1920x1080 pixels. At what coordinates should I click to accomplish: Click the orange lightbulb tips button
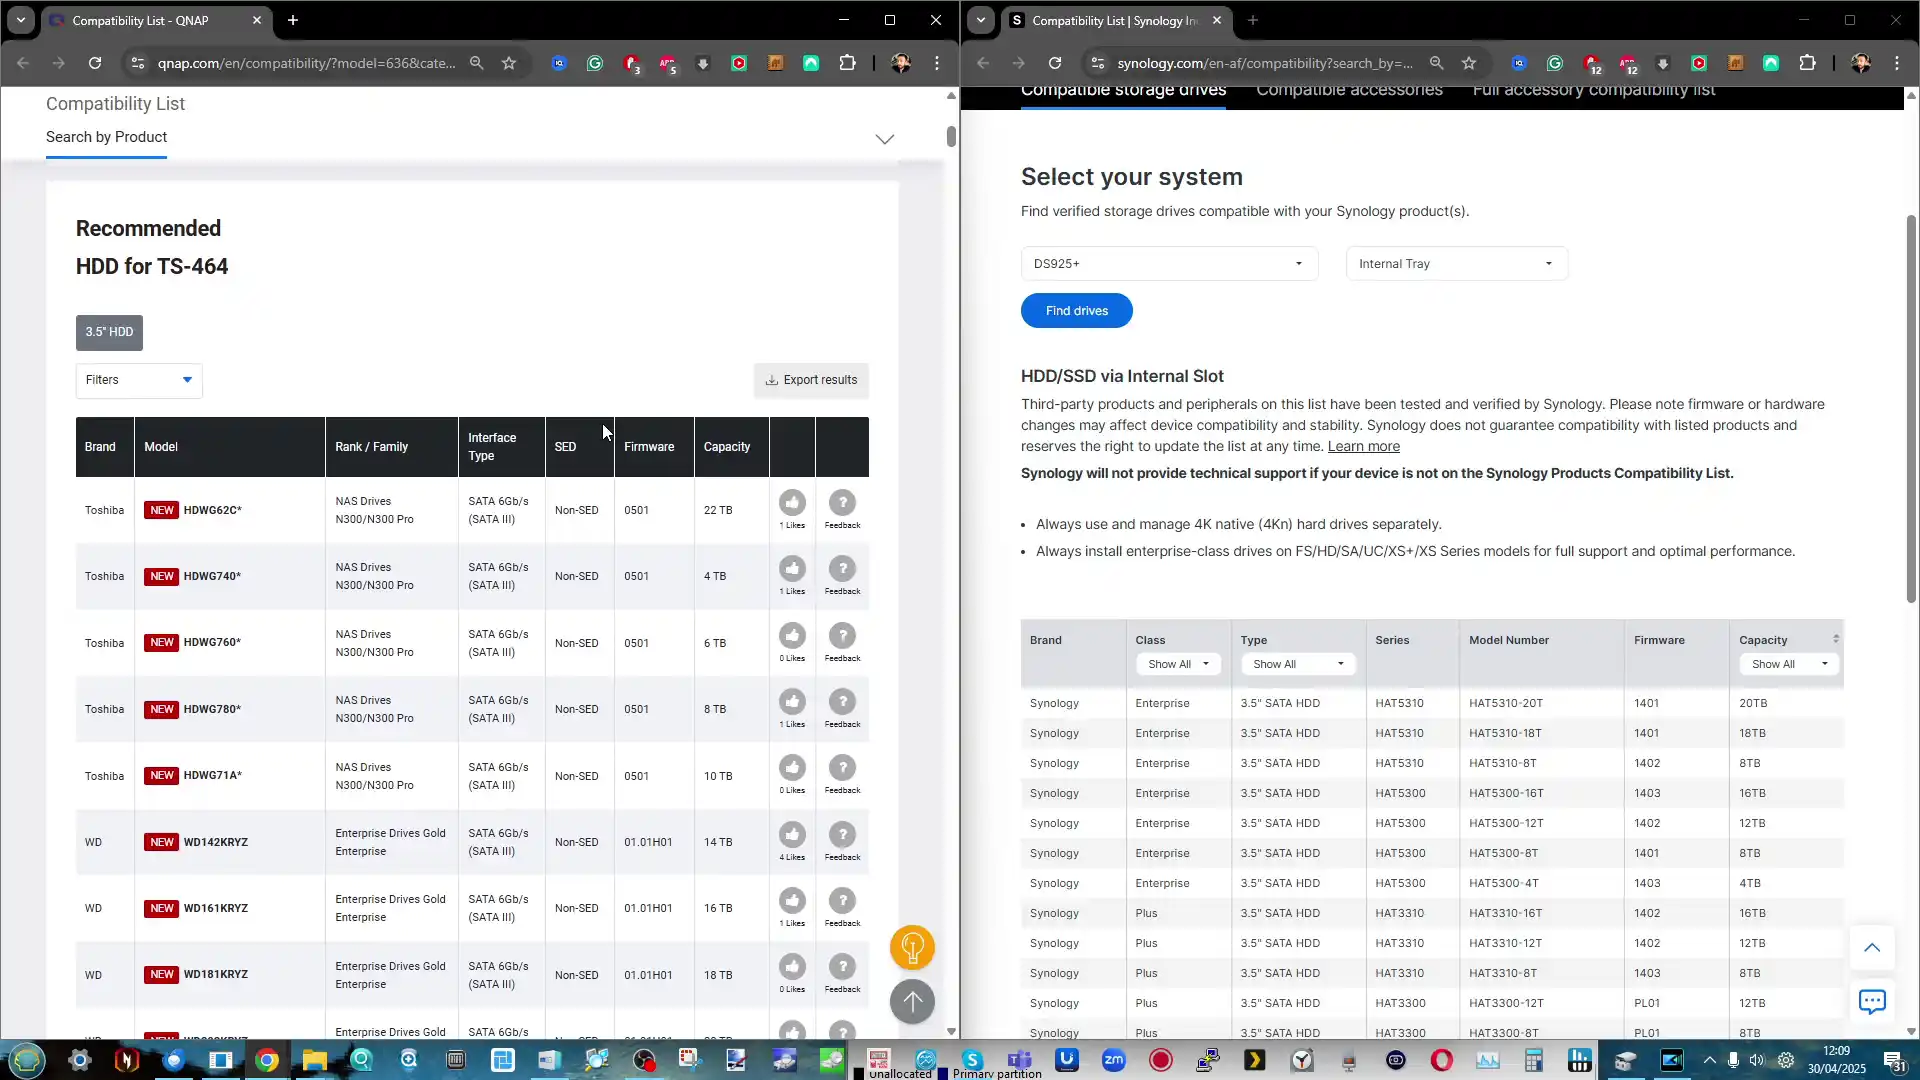(912, 947)
